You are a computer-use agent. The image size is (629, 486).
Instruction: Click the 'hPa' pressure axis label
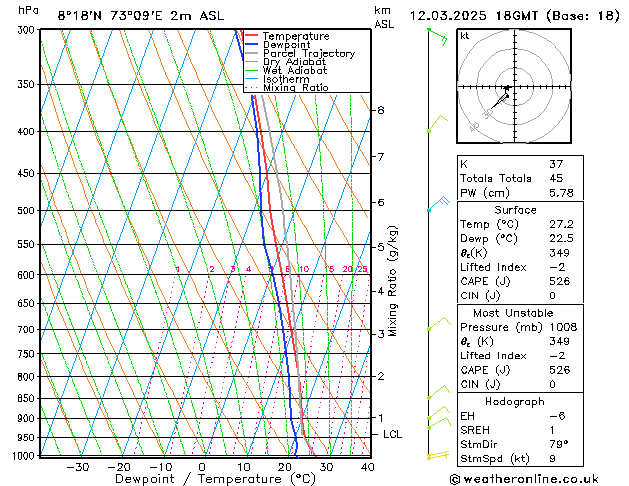(x=28, y=11)
